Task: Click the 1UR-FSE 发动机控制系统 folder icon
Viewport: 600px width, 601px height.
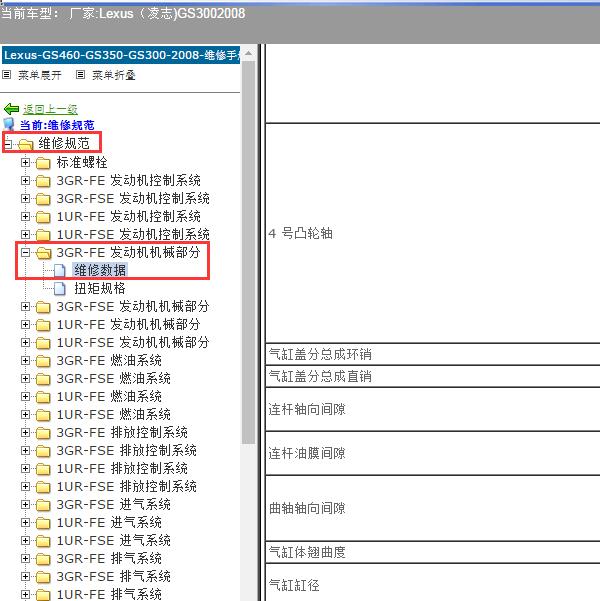Action: coord(43,235)
